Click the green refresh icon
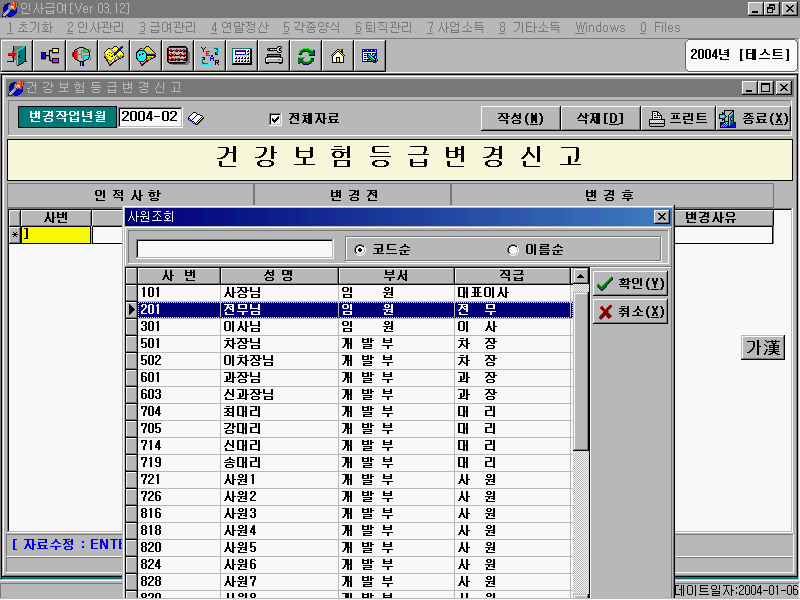800x600 pixels. (x=307, y=57)
